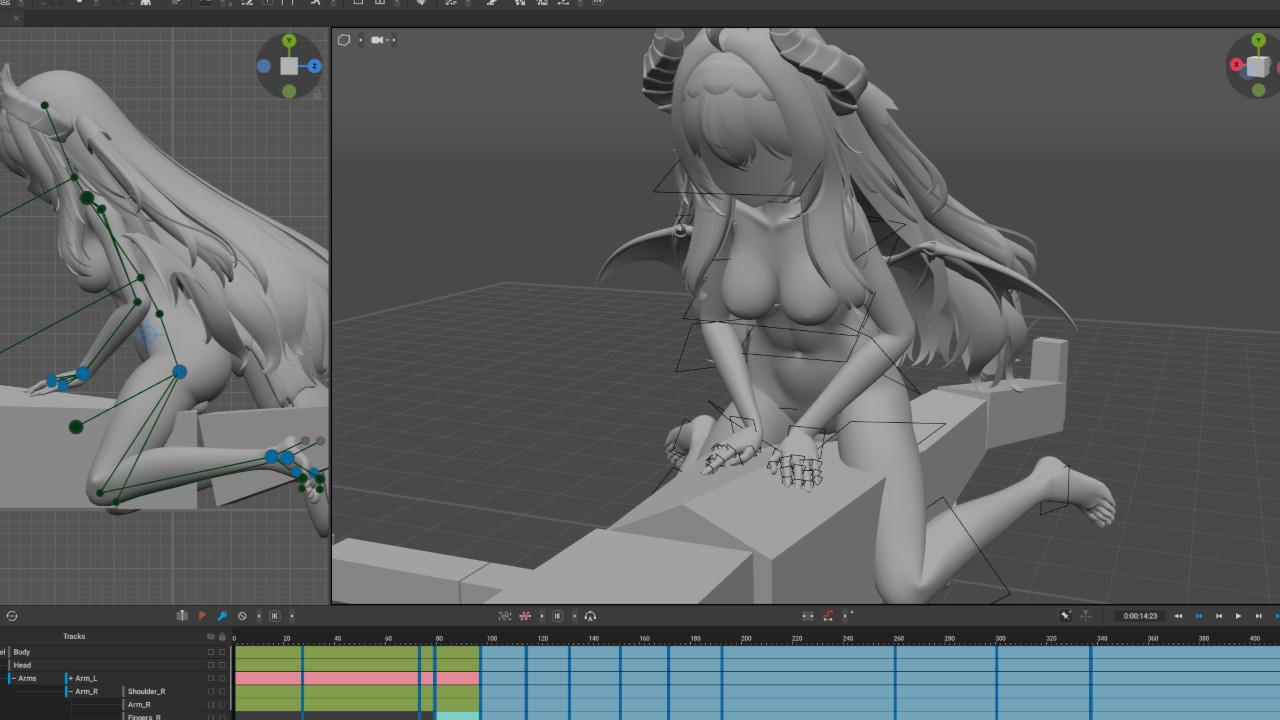Toggle lock checkbox for the Head track
1280x720 pixels.
pos(222,665)
